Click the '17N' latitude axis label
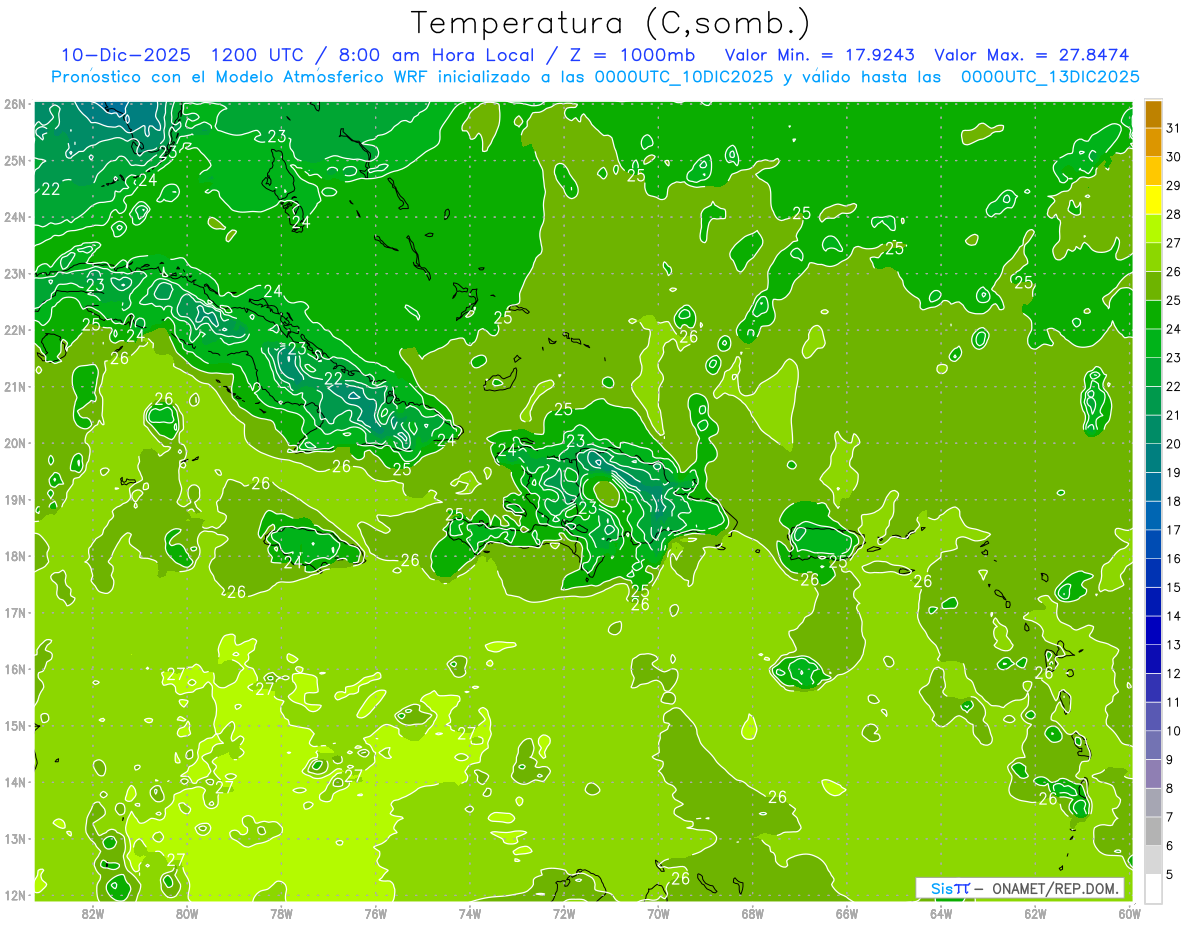 click(14, 612)
